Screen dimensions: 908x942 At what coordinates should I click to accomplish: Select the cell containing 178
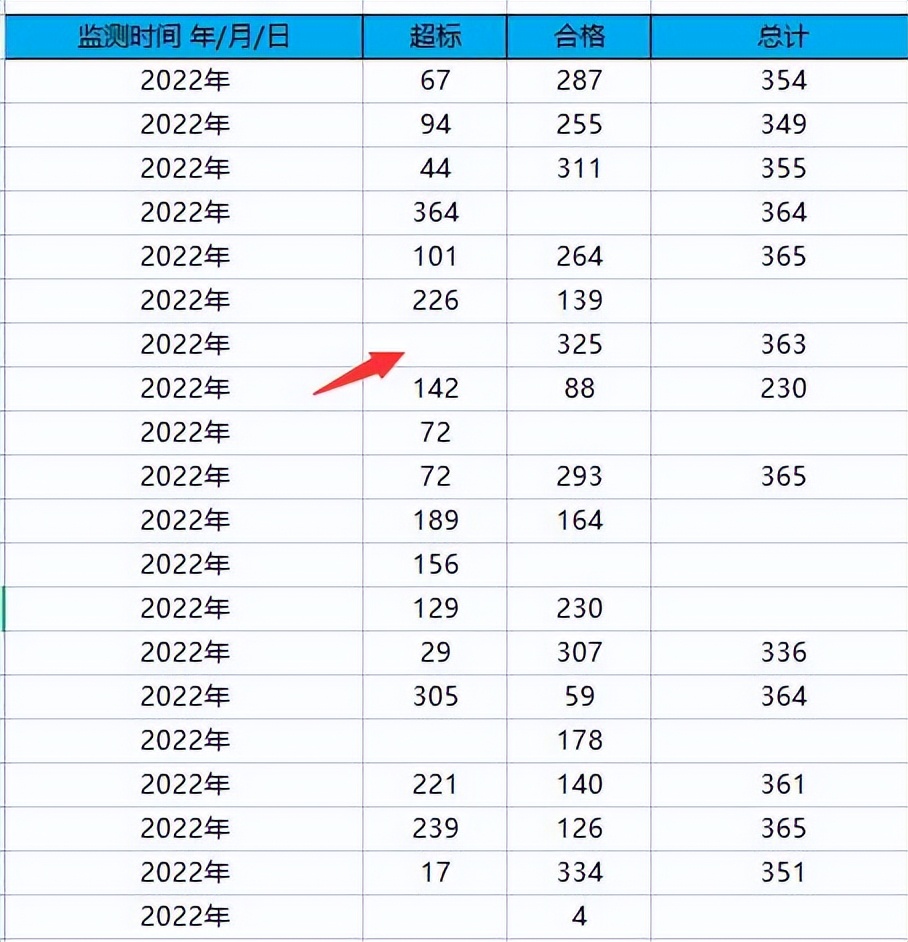tap(579, 741)
